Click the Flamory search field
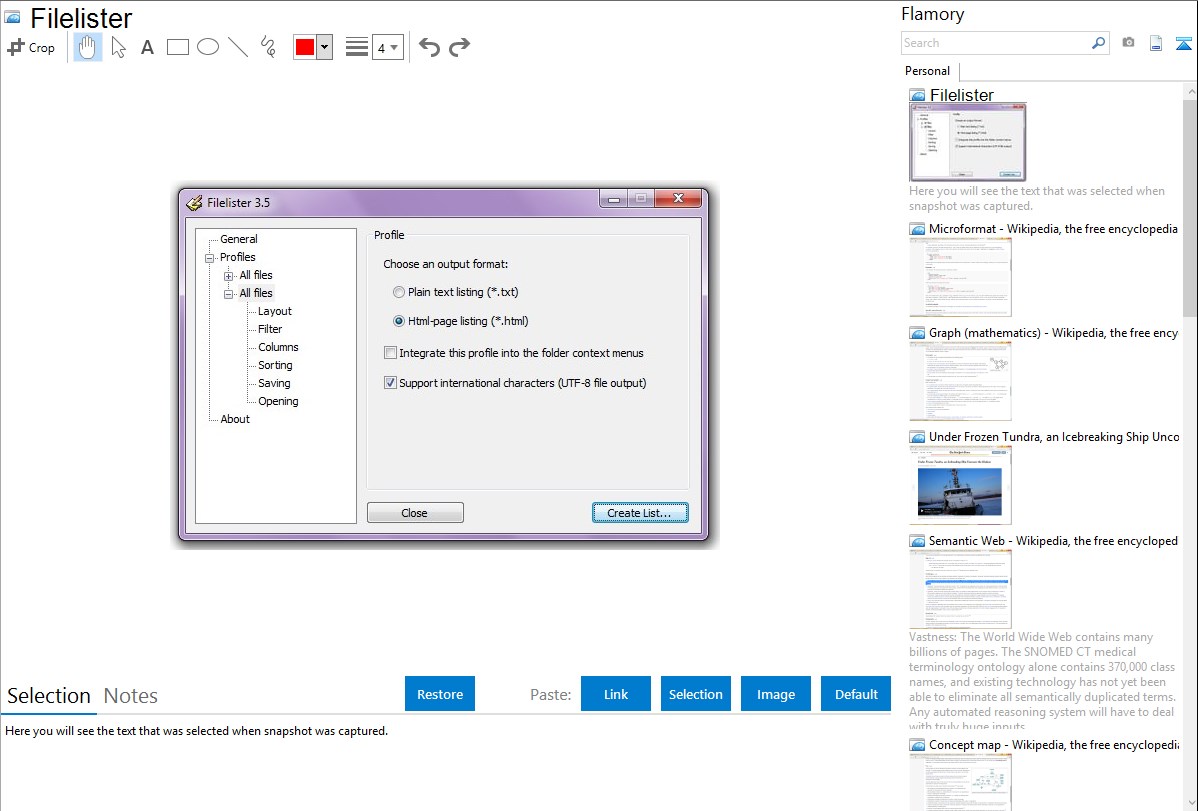 (x=996, y=43)
